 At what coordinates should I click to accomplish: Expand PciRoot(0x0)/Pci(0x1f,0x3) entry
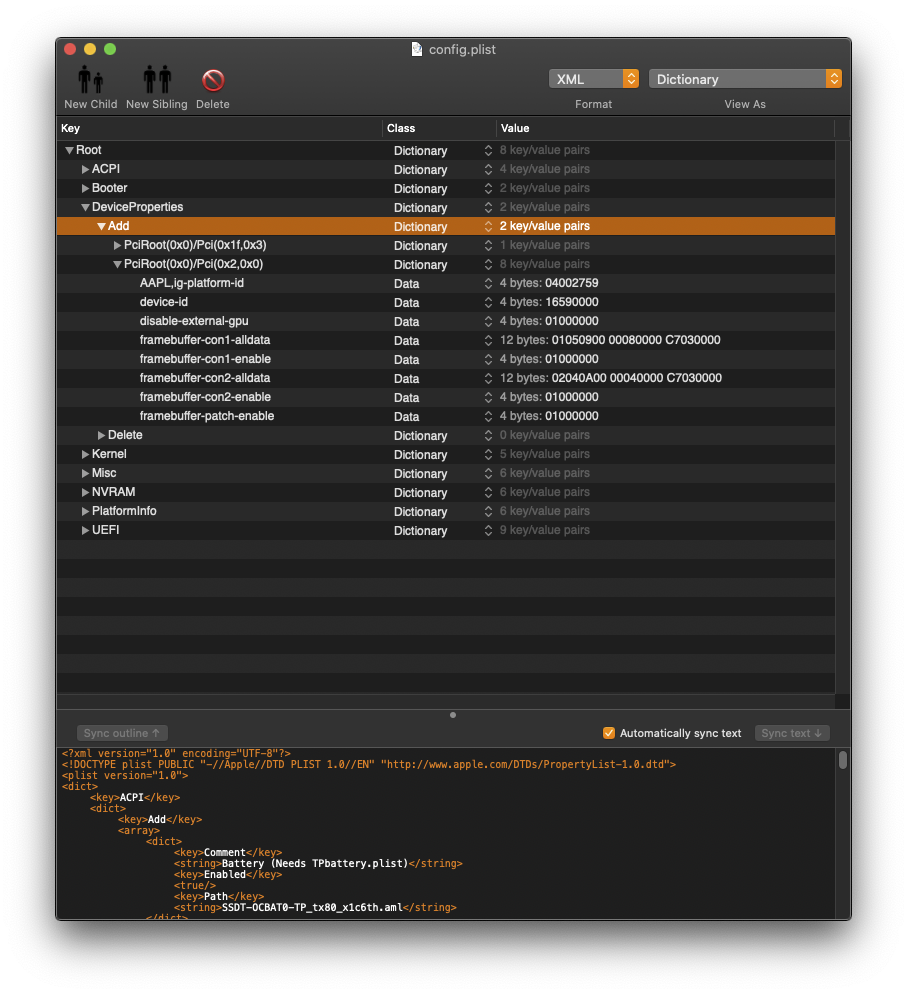pyautogui.click(x=117, y=245)
